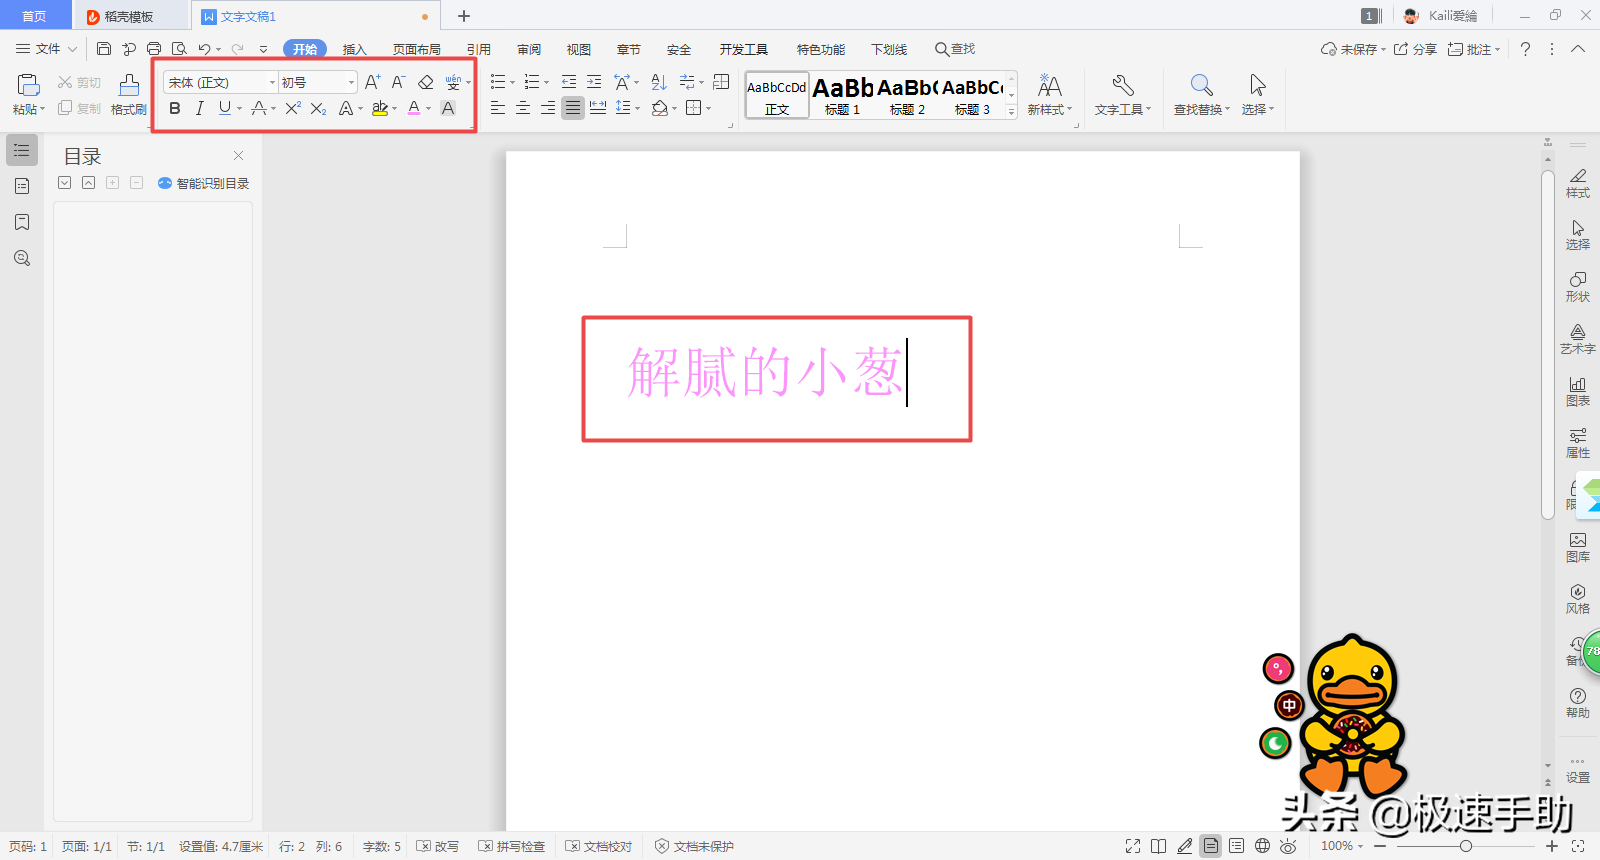Viewport: 1600px width, 860px height.
Task: Click 文档校对 in status bar
Action: coord(599,846)
